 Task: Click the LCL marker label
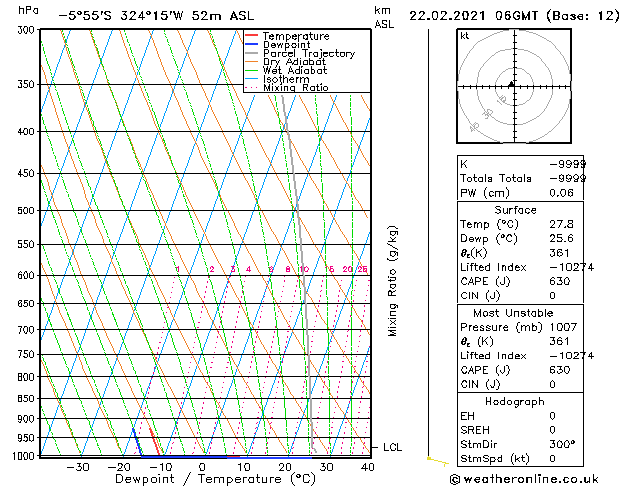coord(392,447)
